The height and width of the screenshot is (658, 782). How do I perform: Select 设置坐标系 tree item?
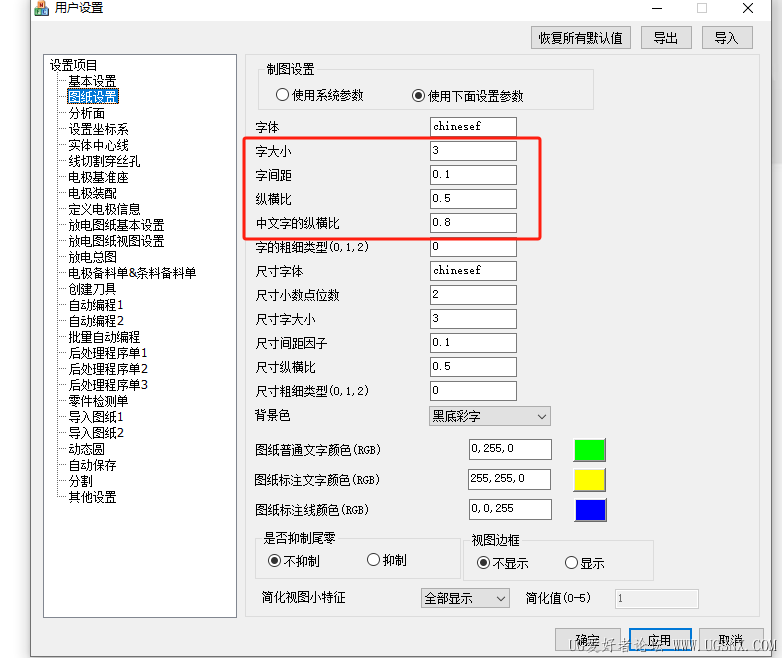pyautogui.click(x=98, y=129)
